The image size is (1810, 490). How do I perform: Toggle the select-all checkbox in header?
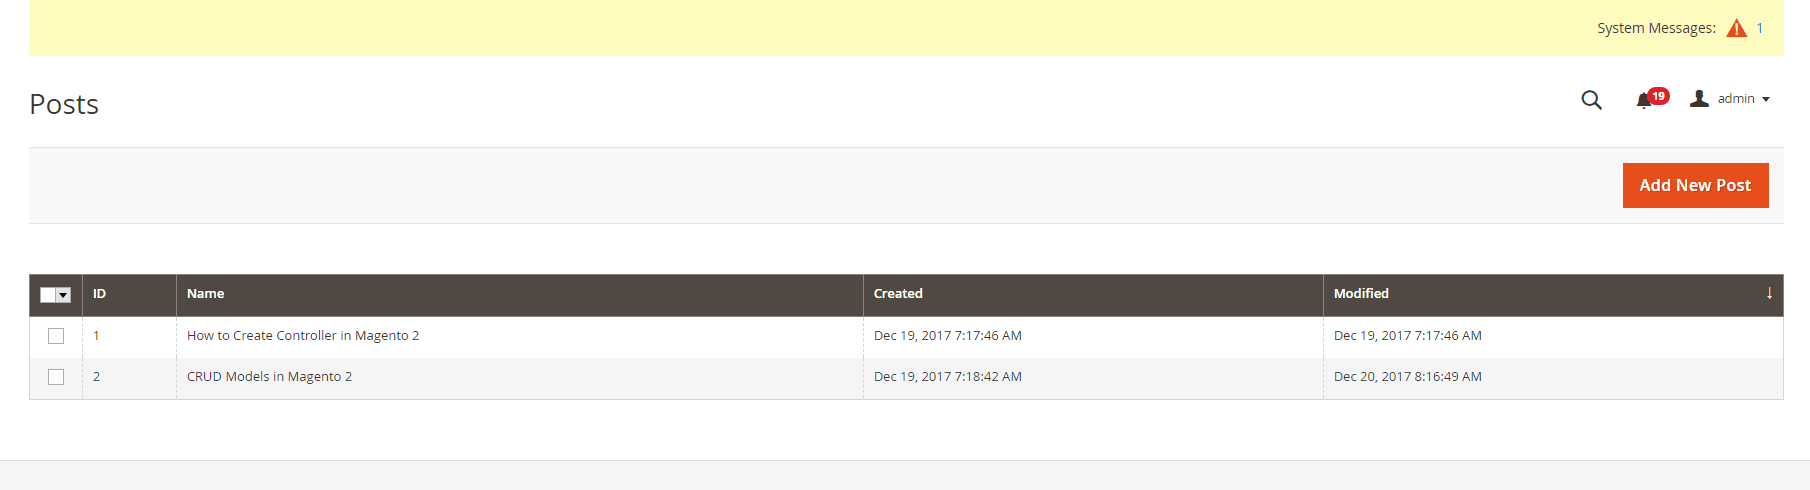click(x=48, y=294)
